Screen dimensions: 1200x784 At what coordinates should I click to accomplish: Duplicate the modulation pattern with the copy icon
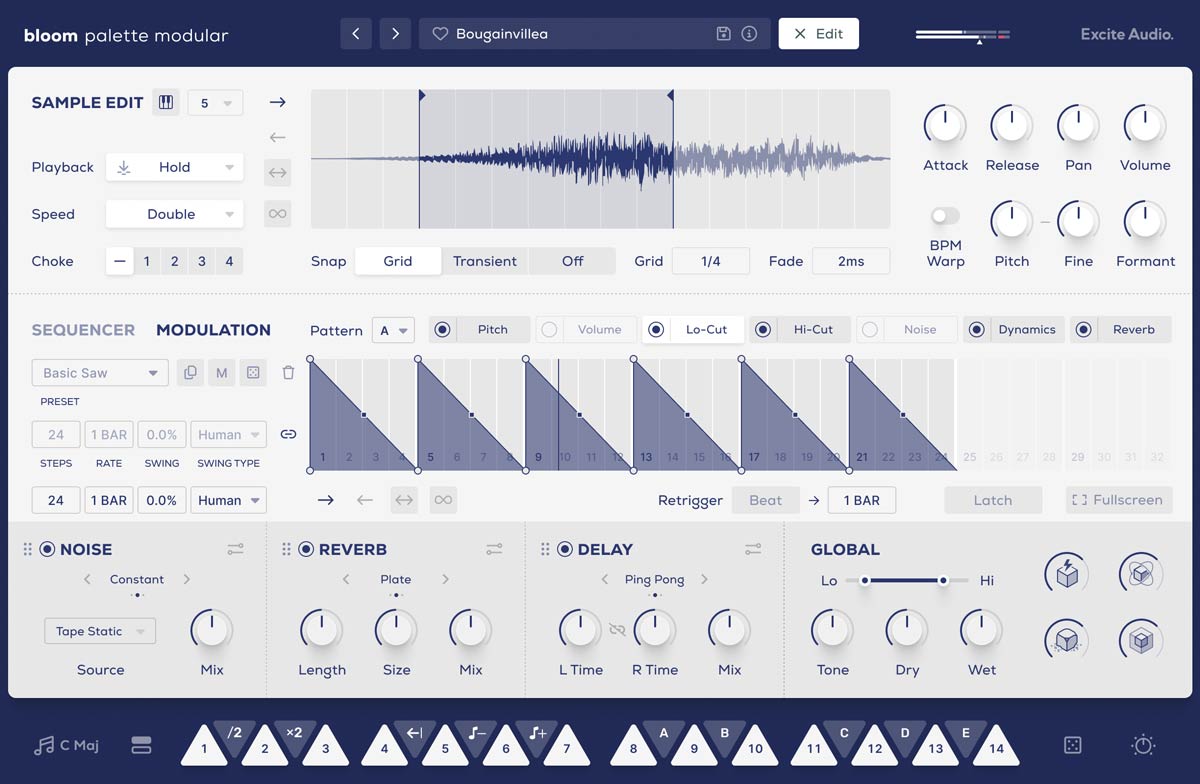190,372
